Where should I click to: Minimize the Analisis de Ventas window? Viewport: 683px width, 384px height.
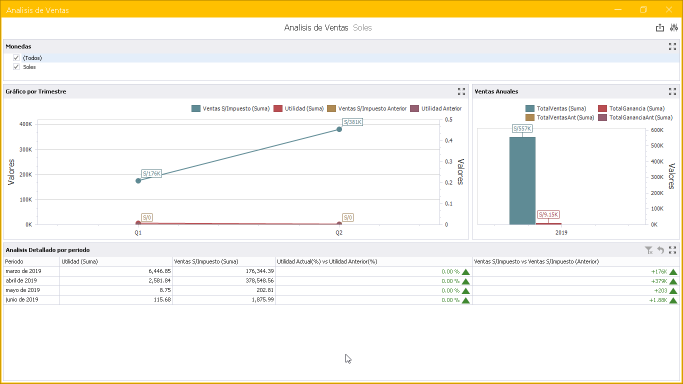click(x=618, y=10)
